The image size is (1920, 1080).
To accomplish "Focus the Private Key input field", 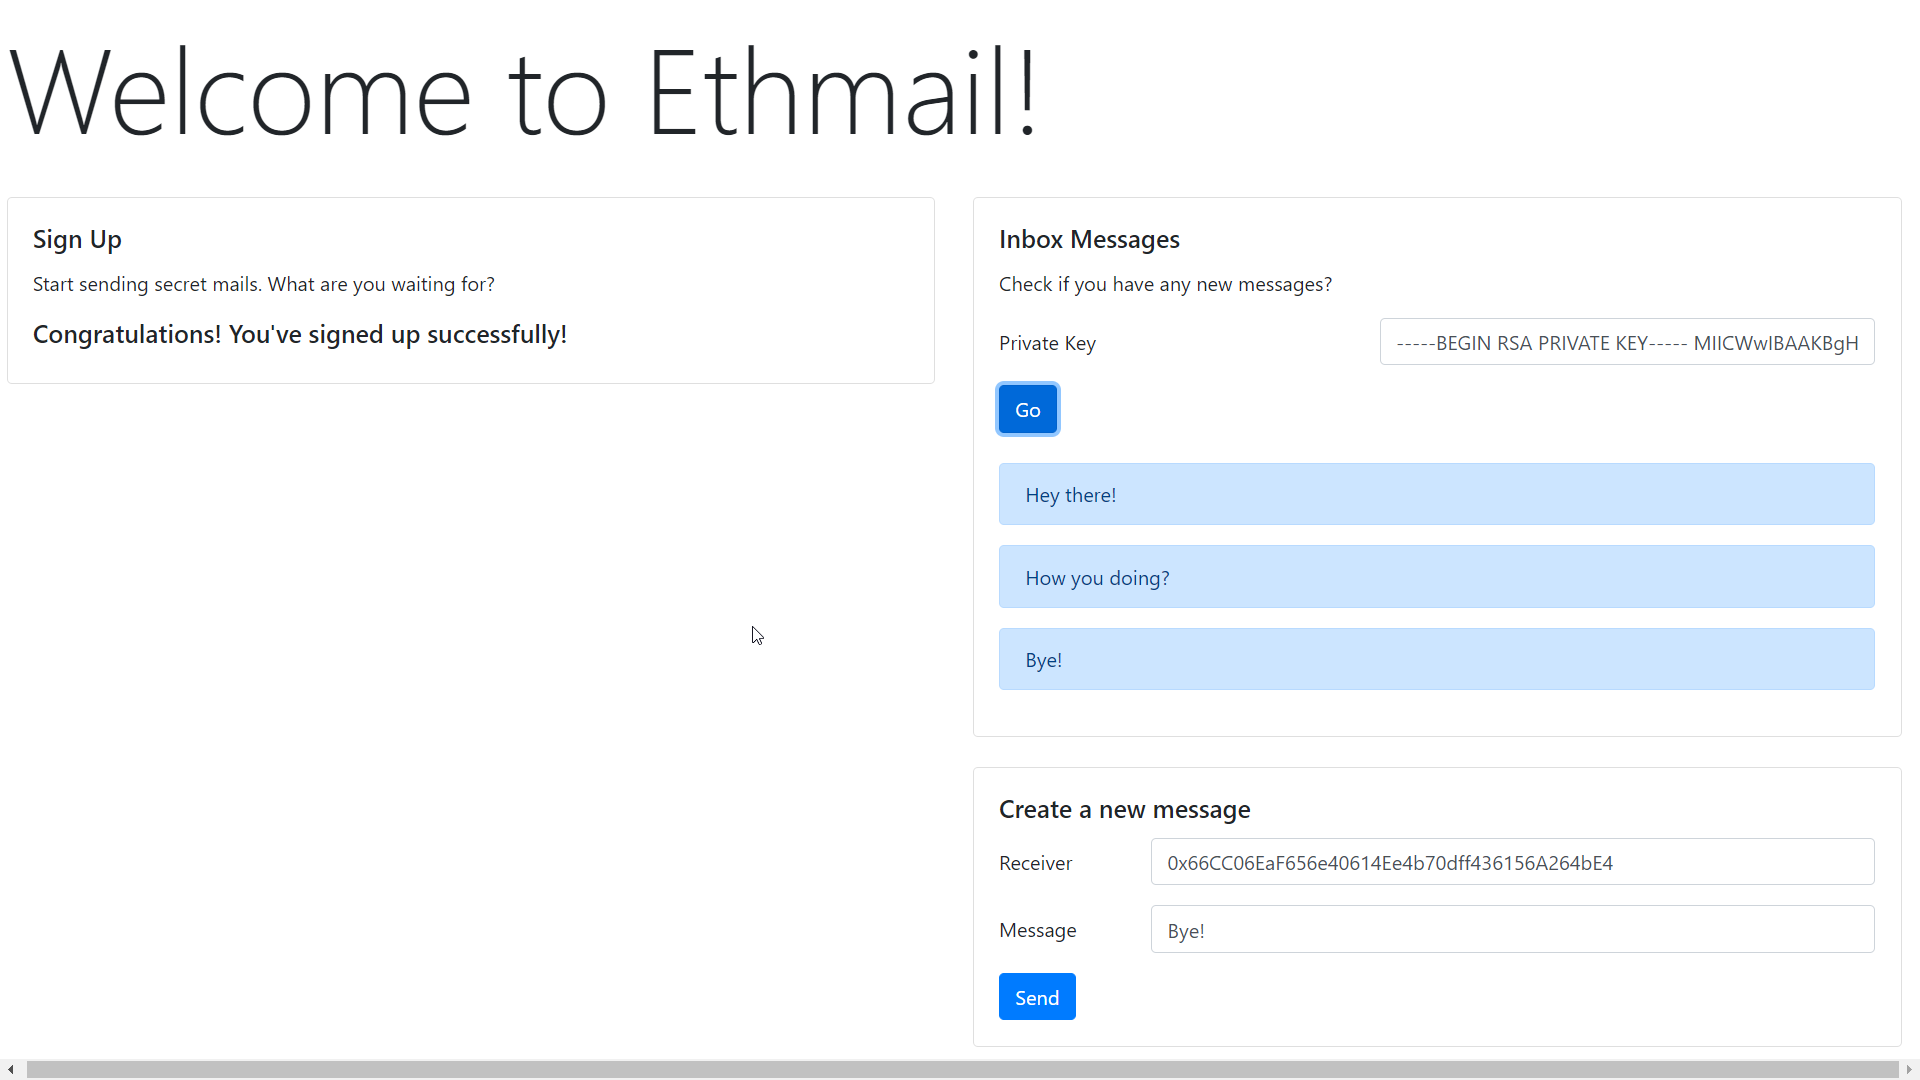I will (1626, 343).
